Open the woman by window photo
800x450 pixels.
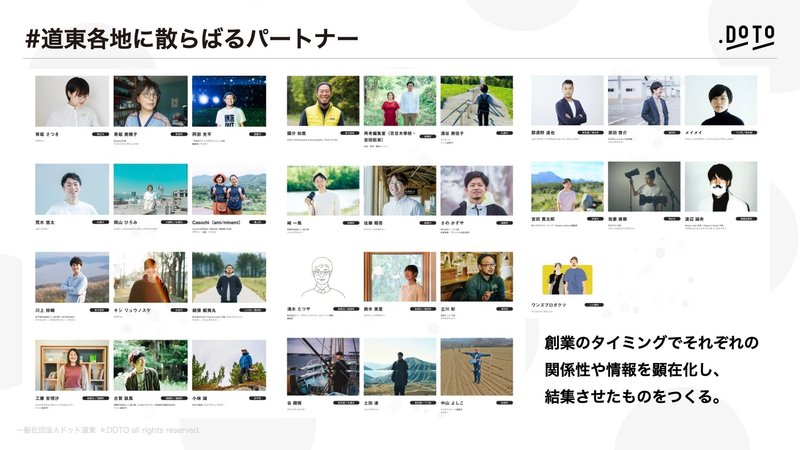[400, 277]
